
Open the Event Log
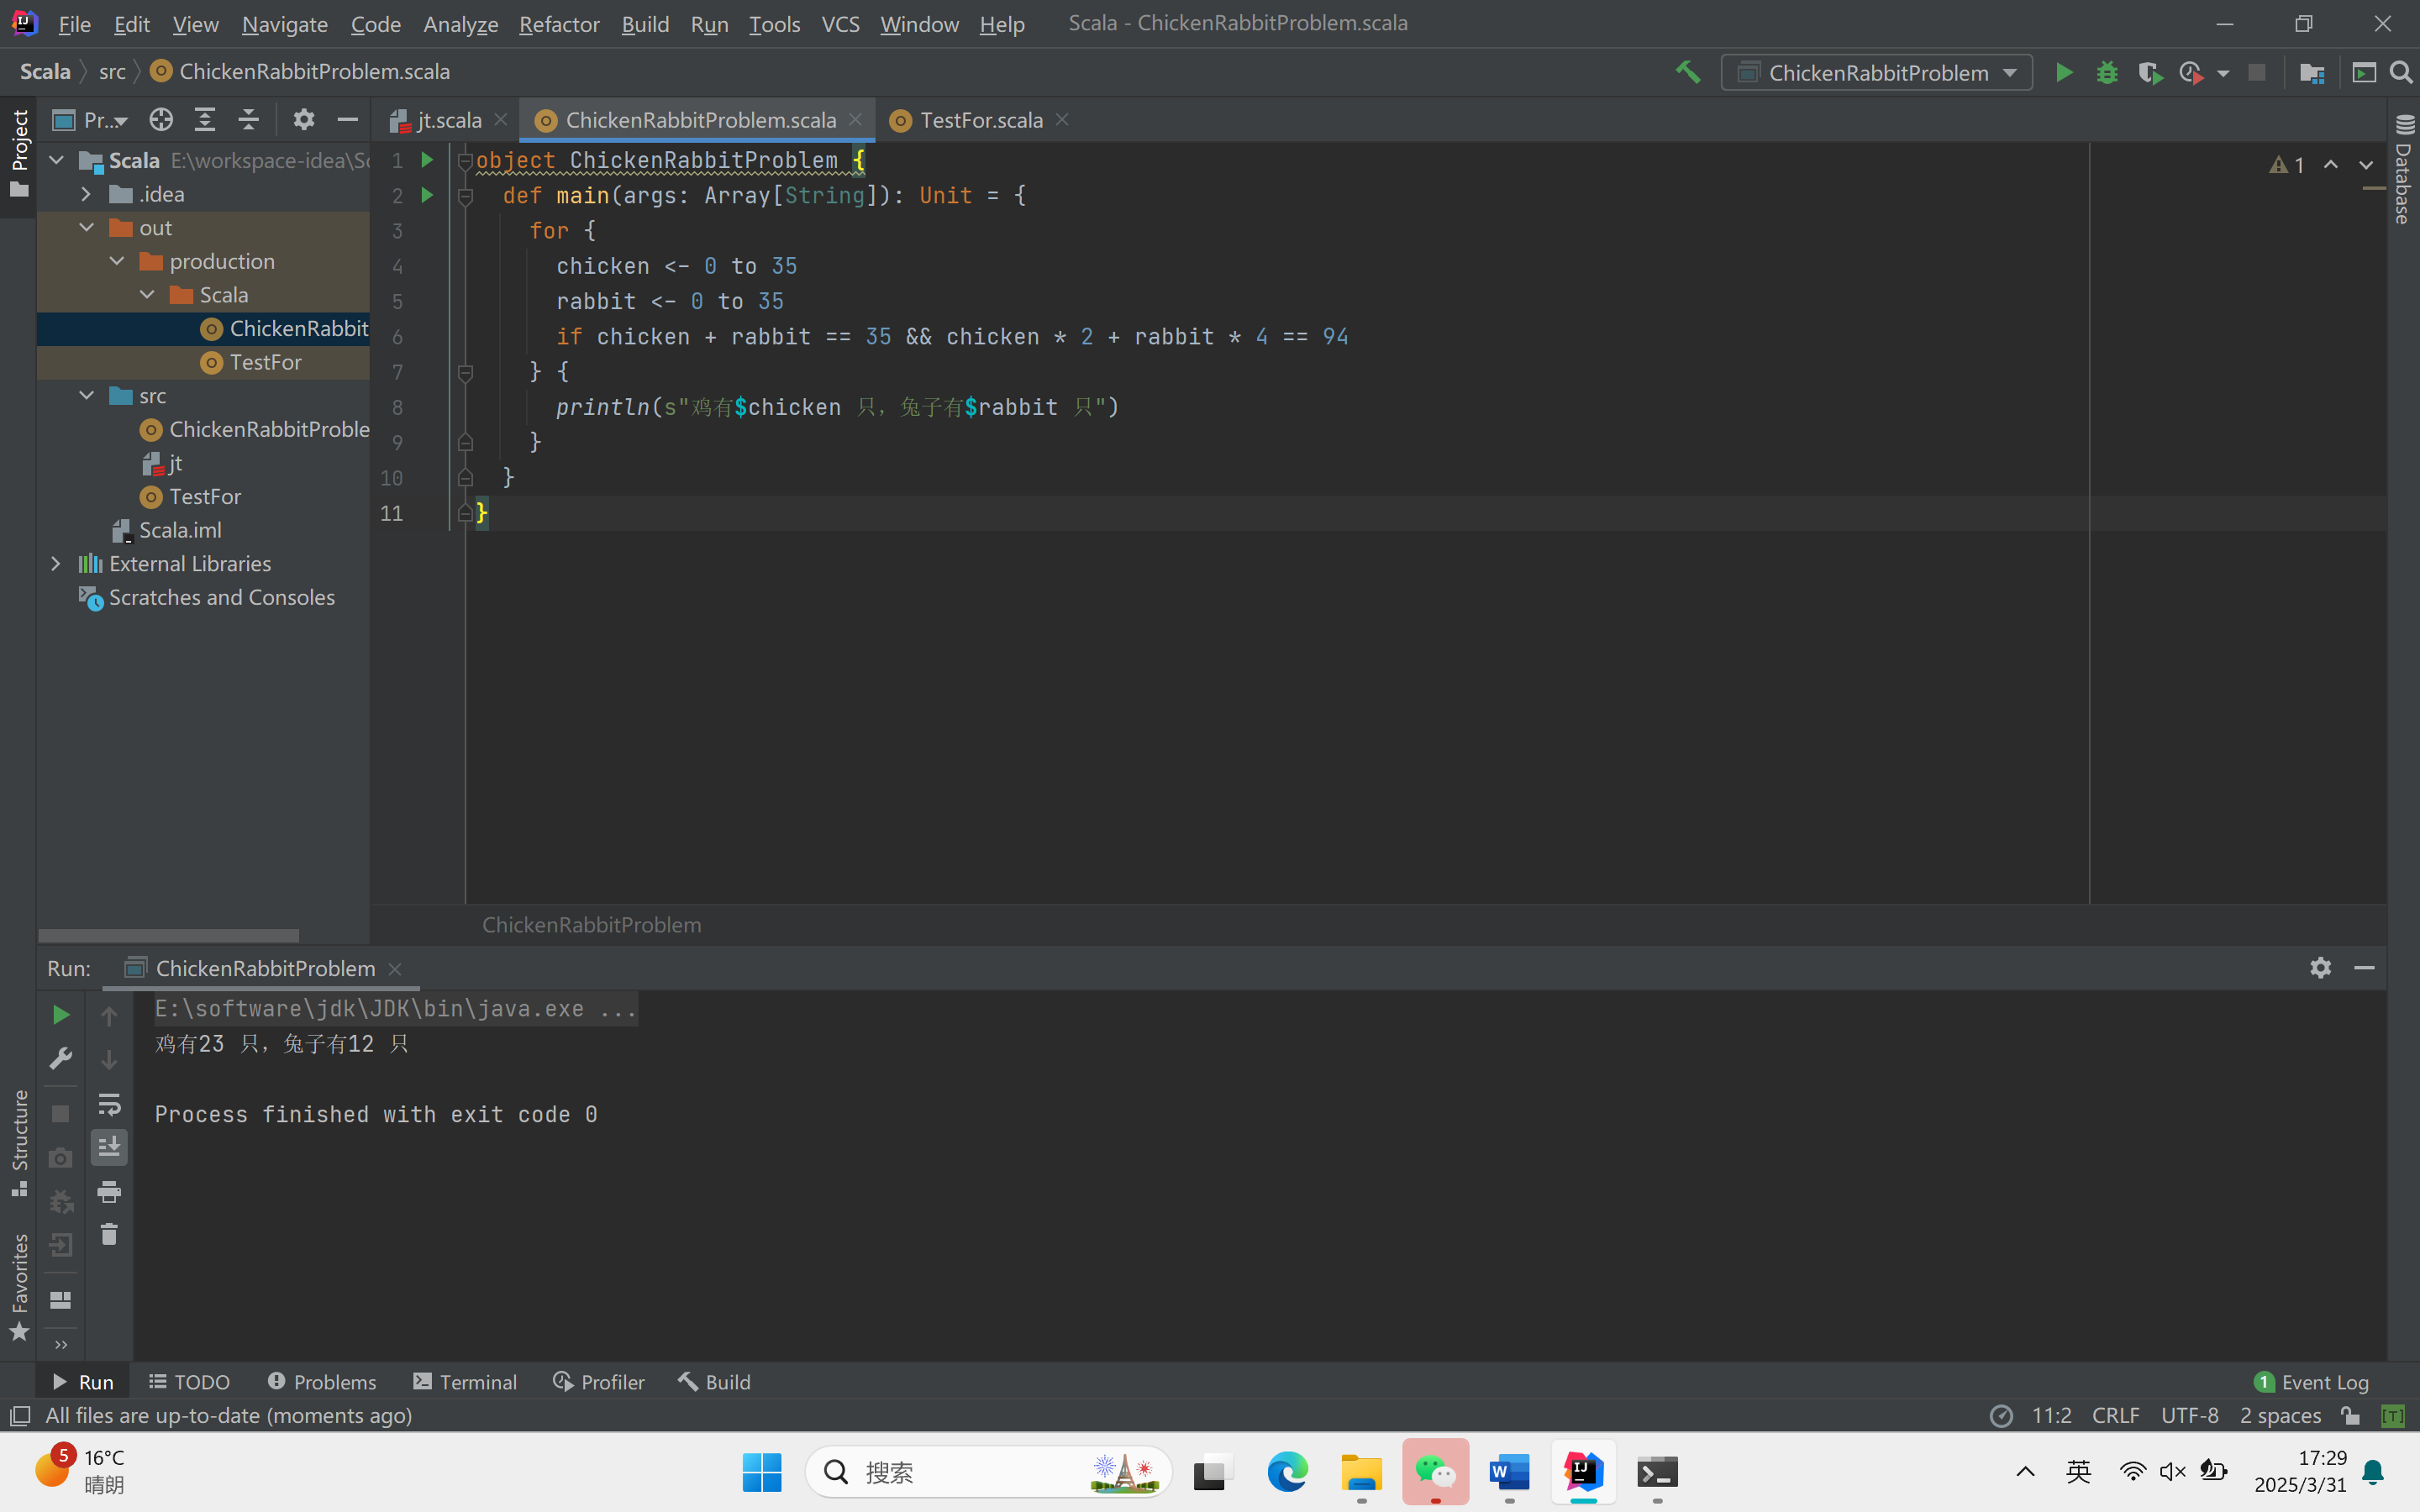[x=2312, y=1381]
